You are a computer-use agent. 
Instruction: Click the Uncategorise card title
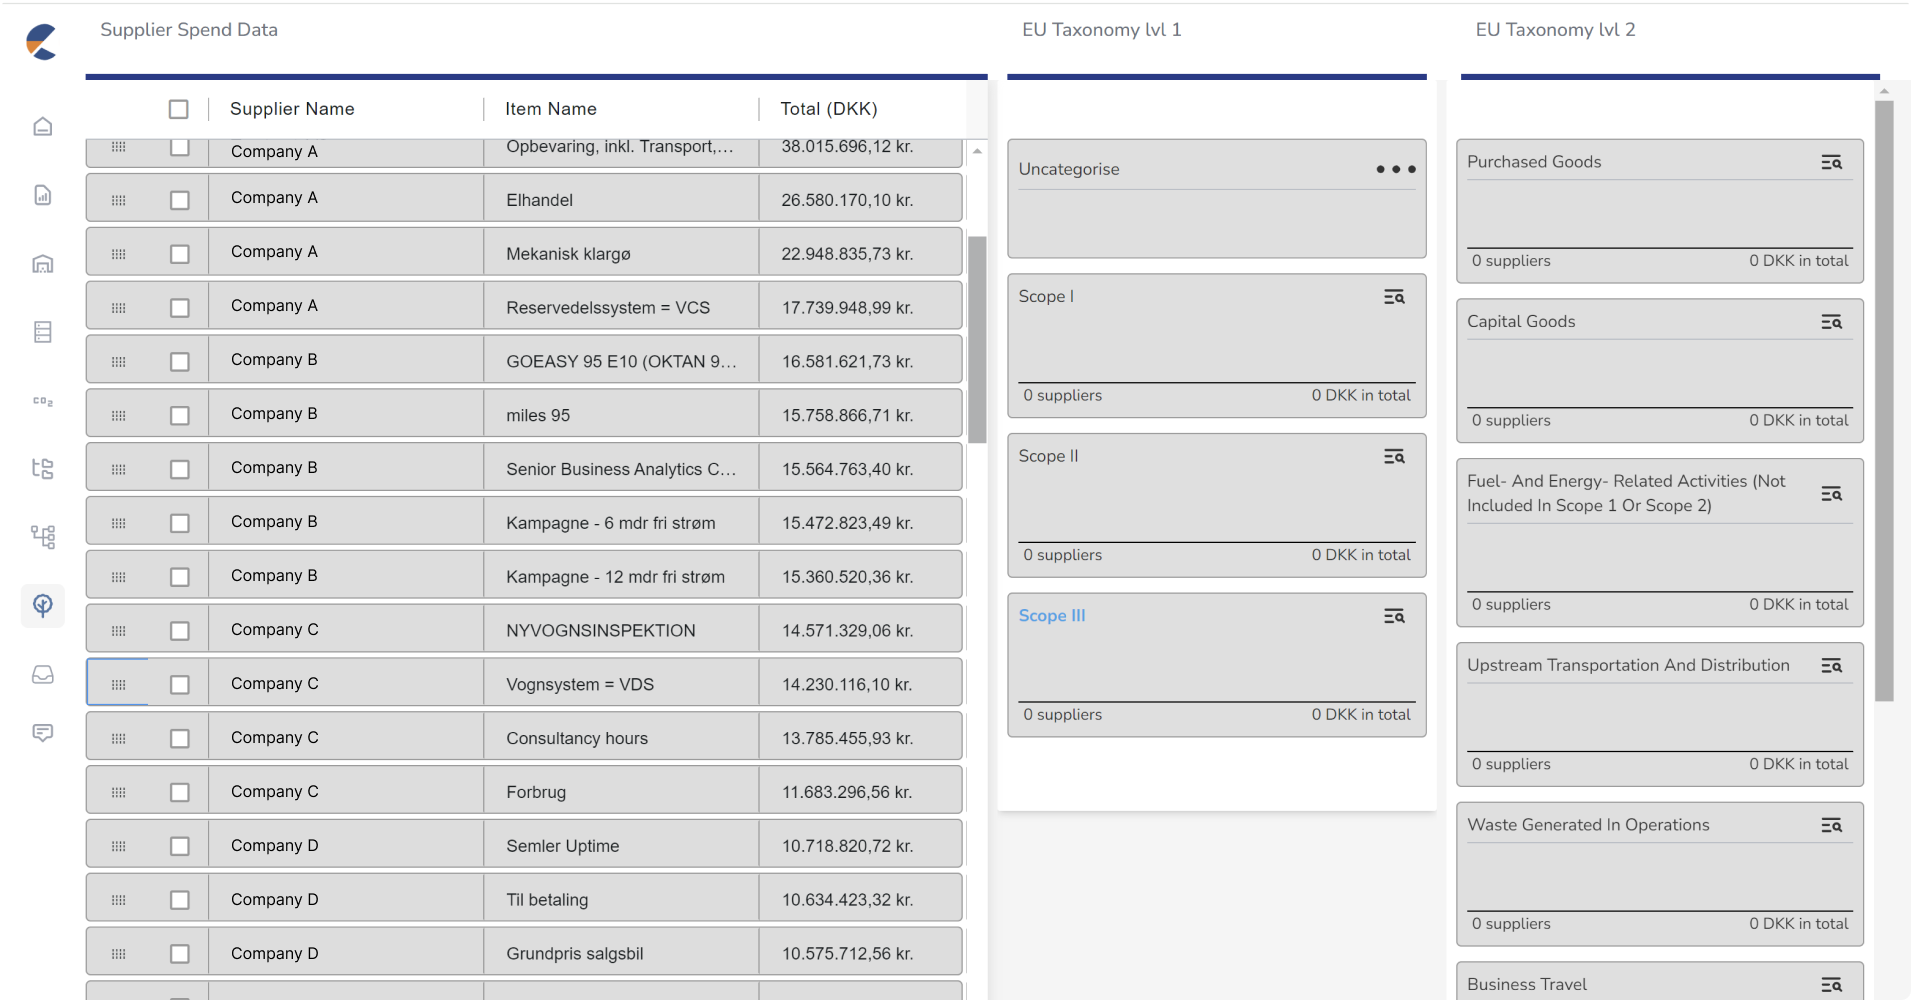pos(1069,169)
